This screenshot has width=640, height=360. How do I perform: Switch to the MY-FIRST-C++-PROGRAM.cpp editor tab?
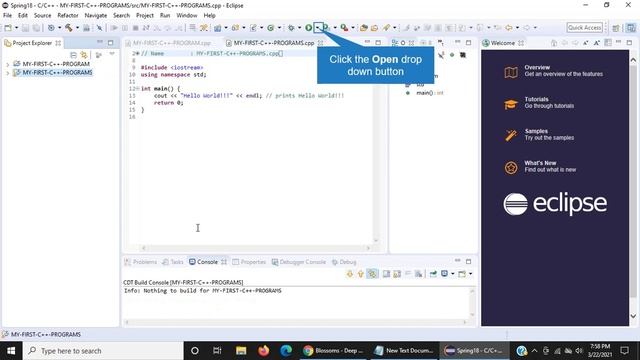[171, 43]
